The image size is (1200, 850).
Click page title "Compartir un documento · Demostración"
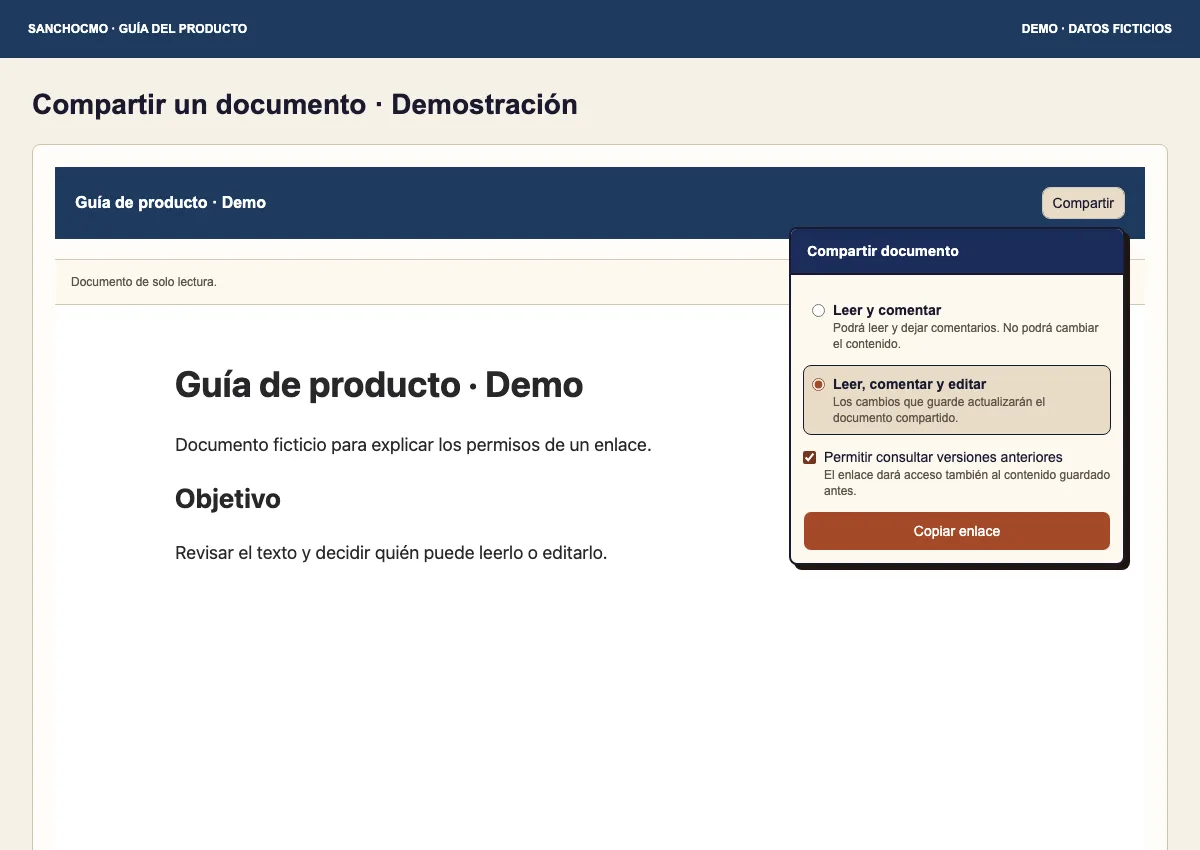[x=305, y=104]
